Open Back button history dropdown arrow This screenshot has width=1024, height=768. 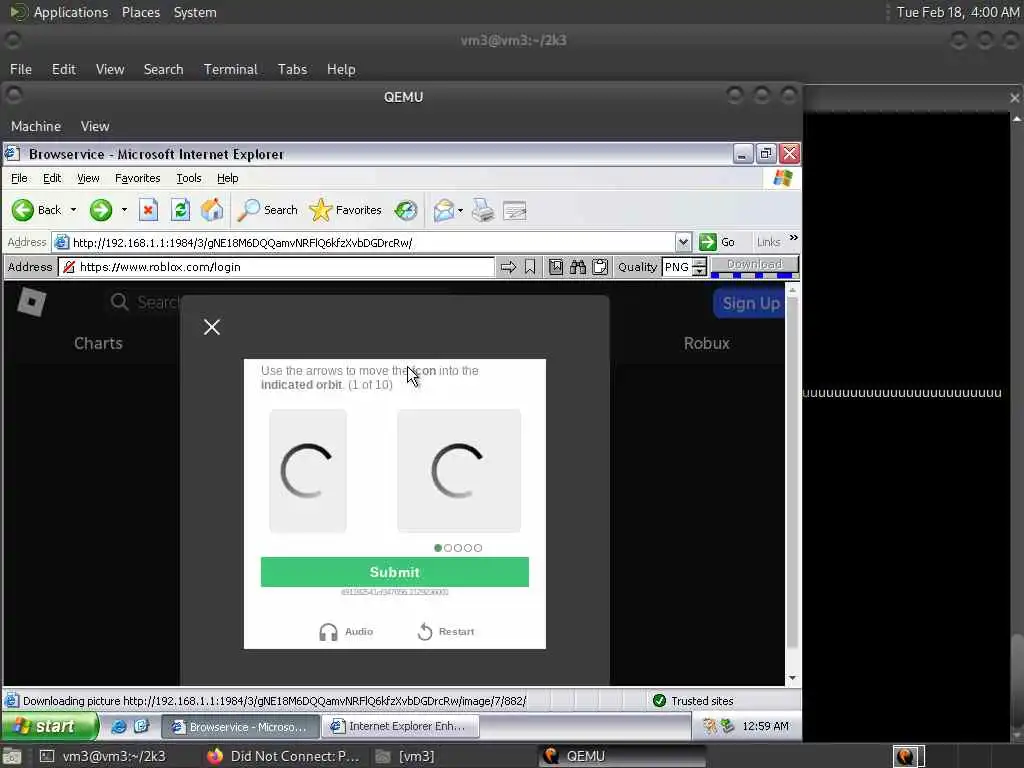click(73, 210)
